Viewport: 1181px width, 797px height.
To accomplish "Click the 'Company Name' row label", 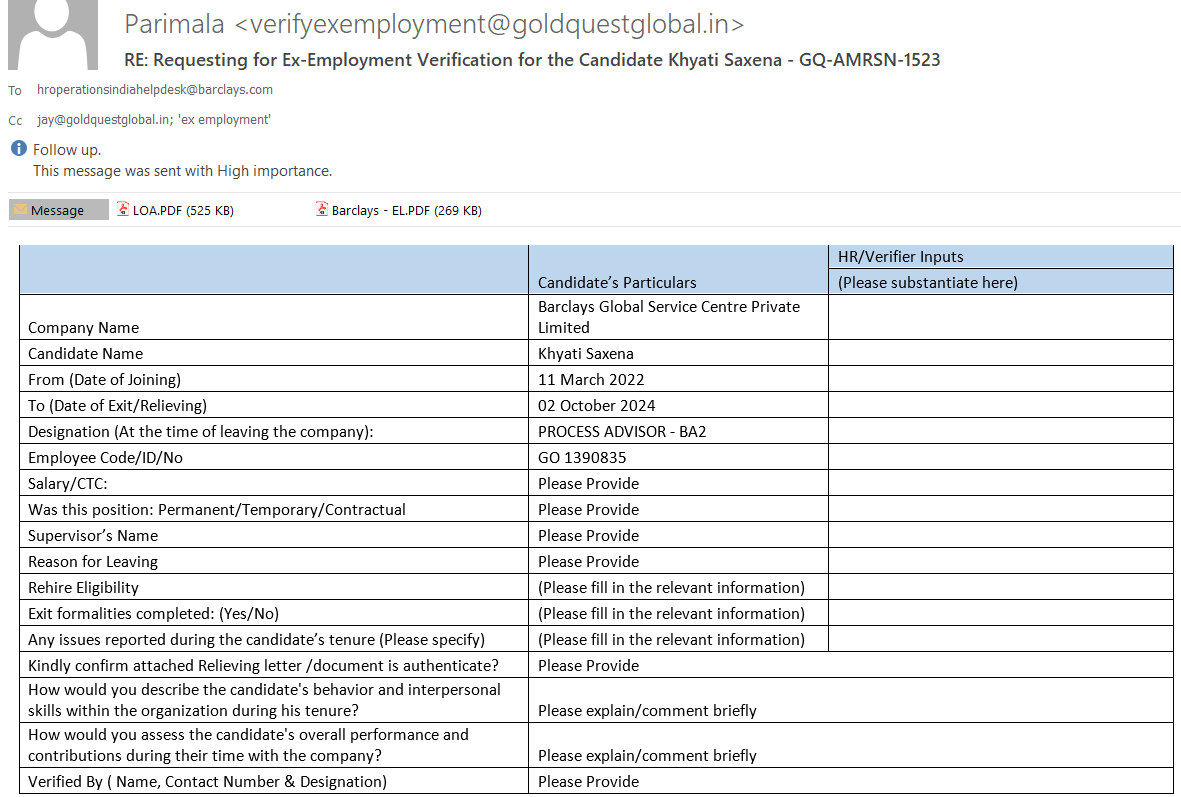I will coord(84,328).
